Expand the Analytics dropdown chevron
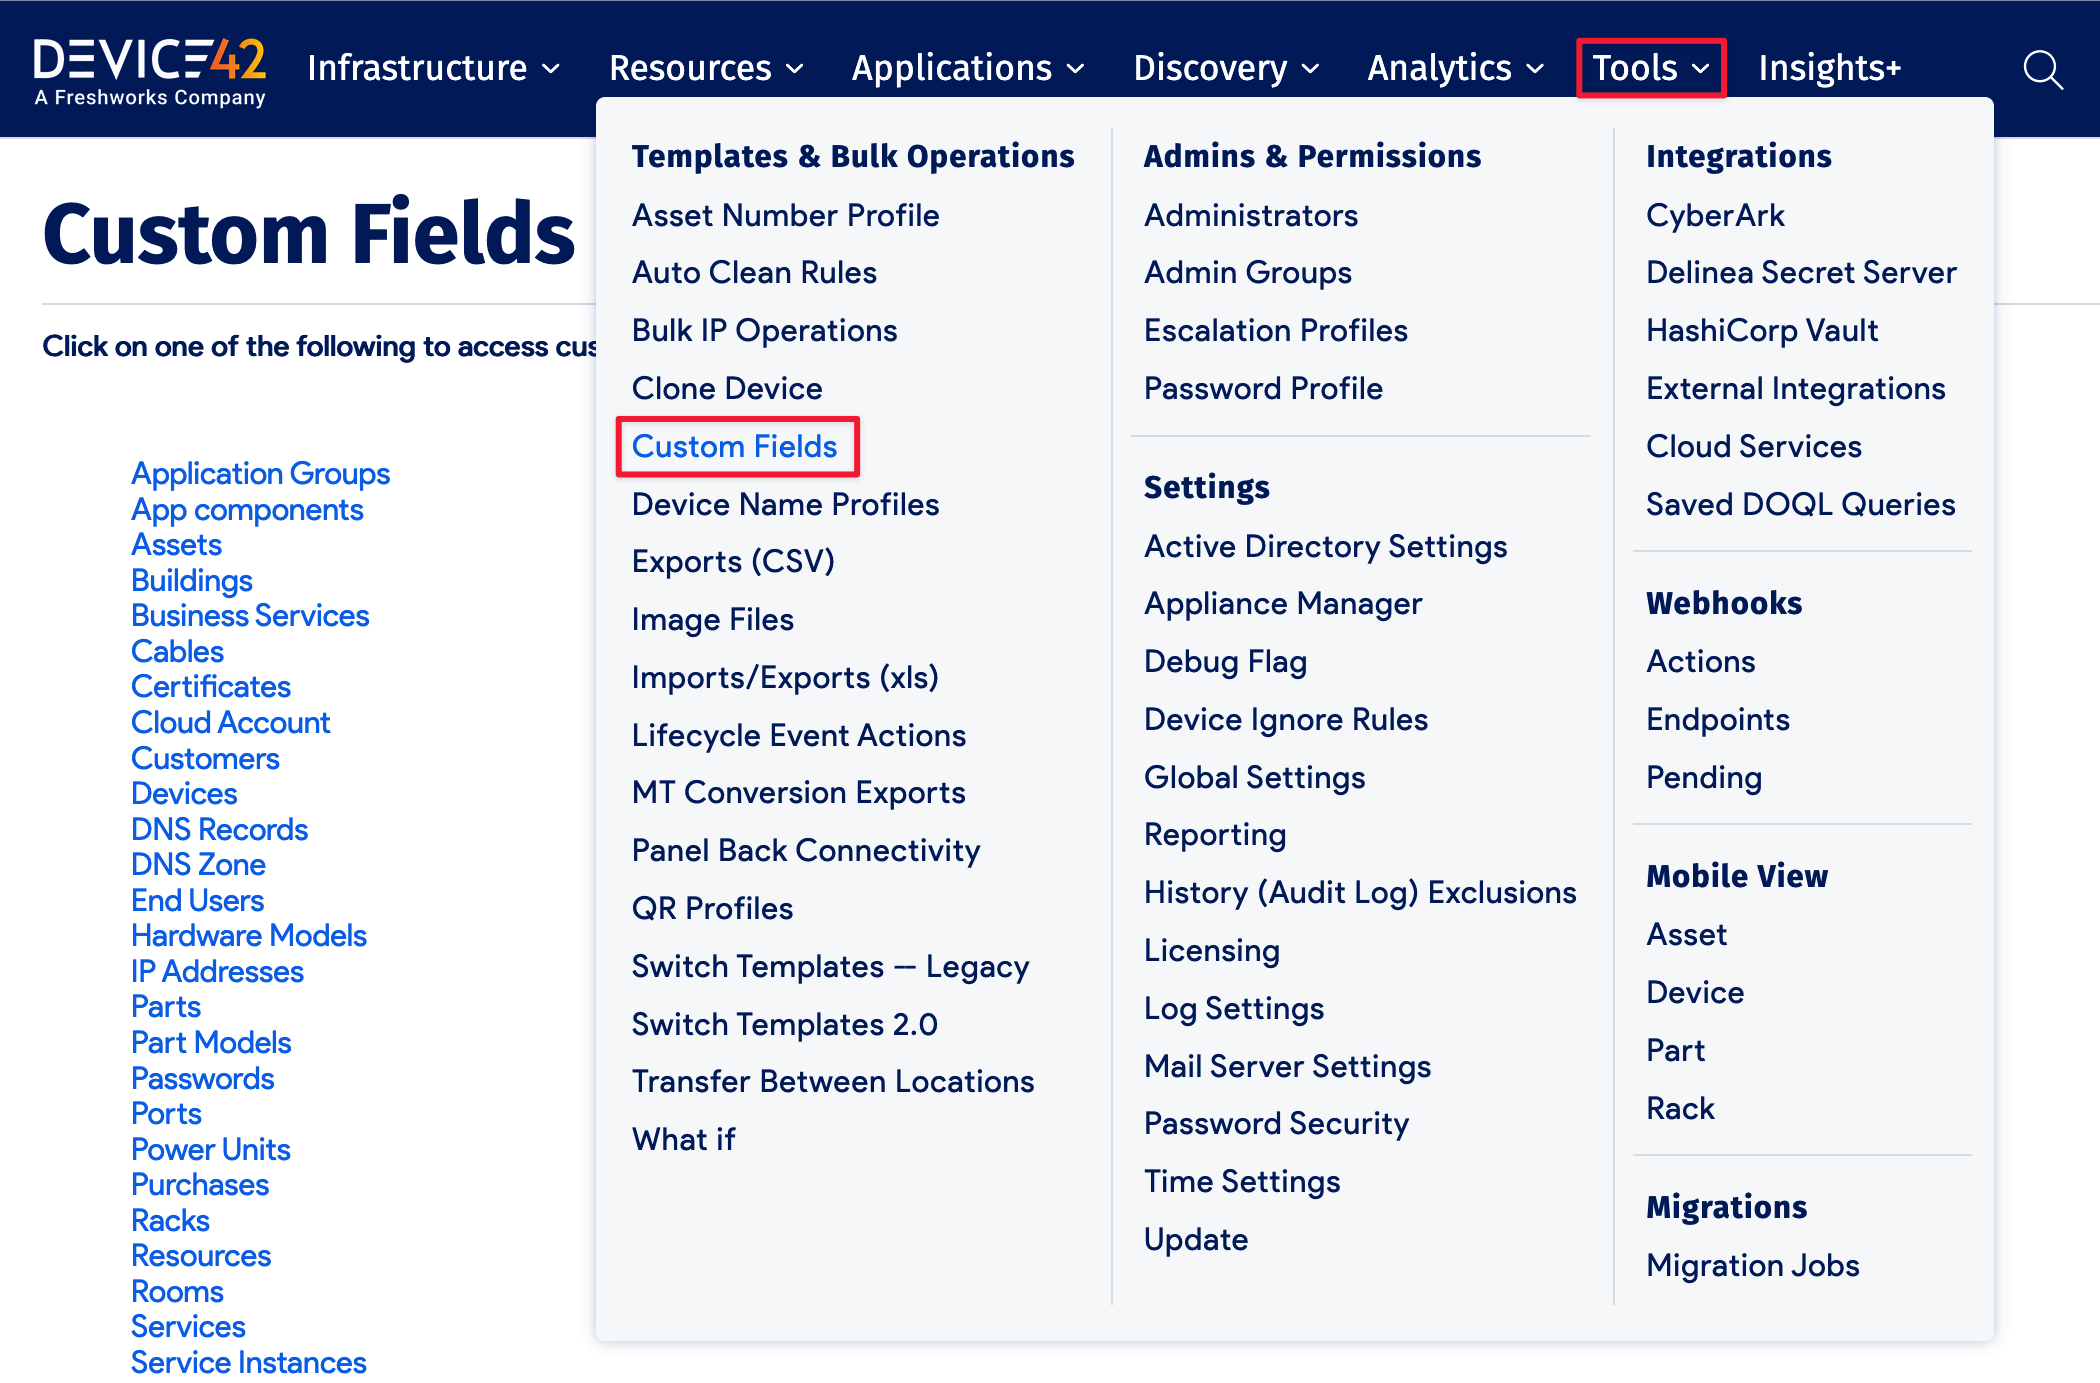The height and width of the screenshot is (1383, 2100). click(1534, 70)
